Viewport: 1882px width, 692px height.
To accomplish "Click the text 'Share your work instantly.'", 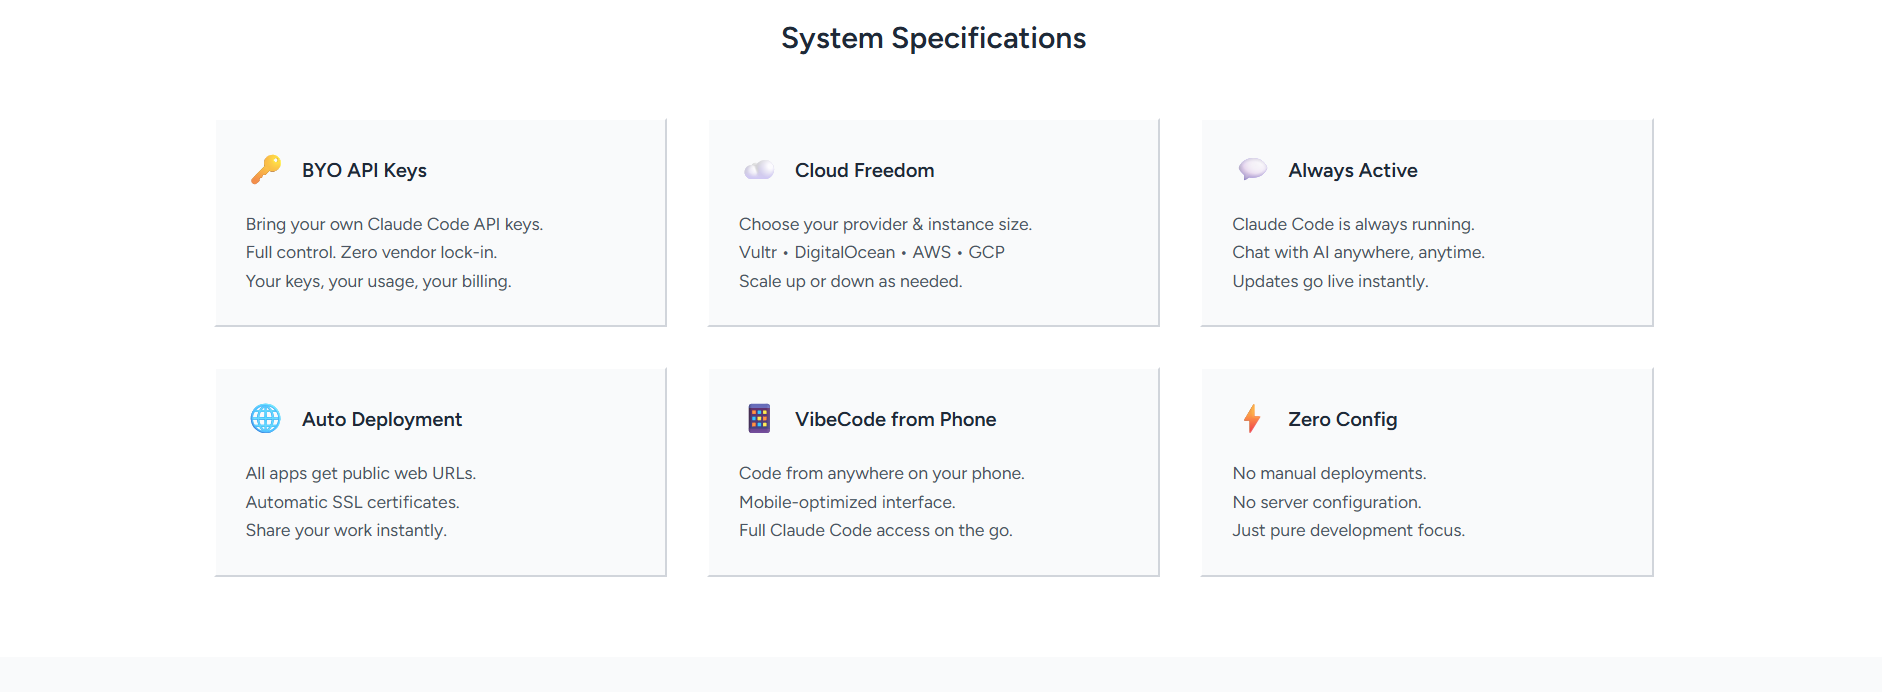I will [x=346, y=530].
